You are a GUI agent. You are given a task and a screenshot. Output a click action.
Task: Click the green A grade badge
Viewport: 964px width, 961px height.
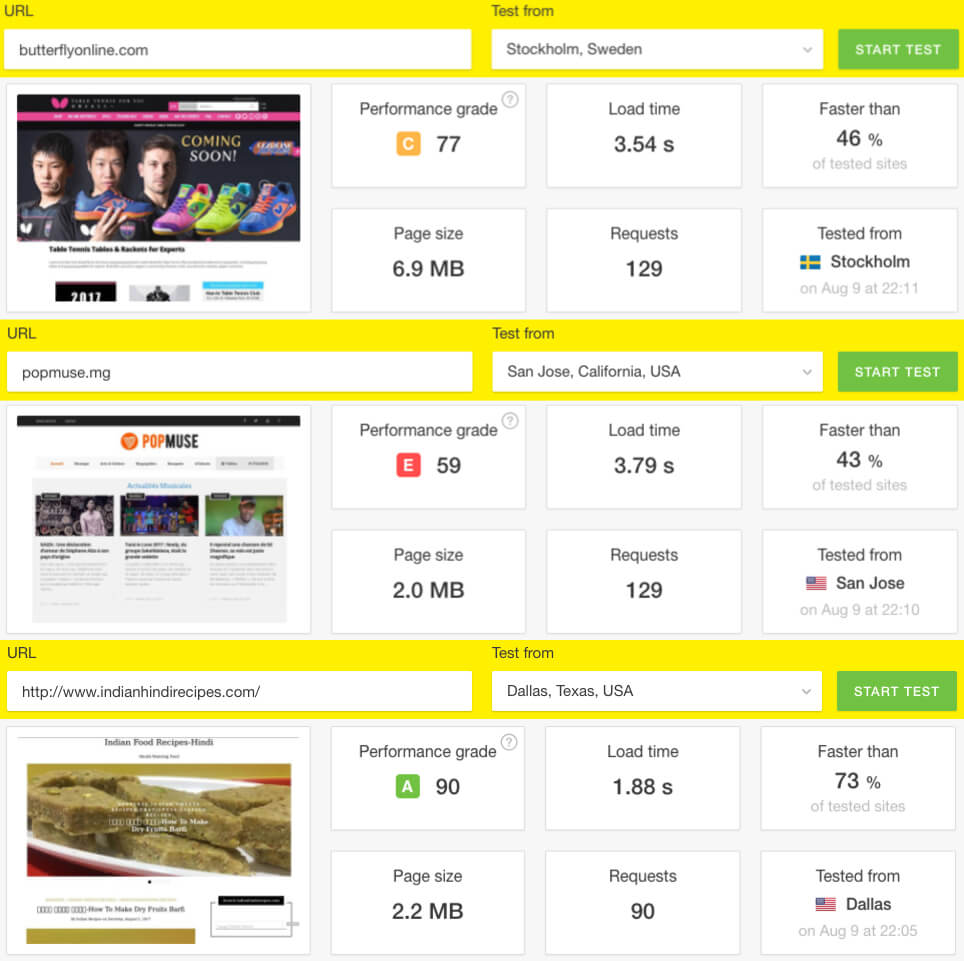click(x=407, y=786)
